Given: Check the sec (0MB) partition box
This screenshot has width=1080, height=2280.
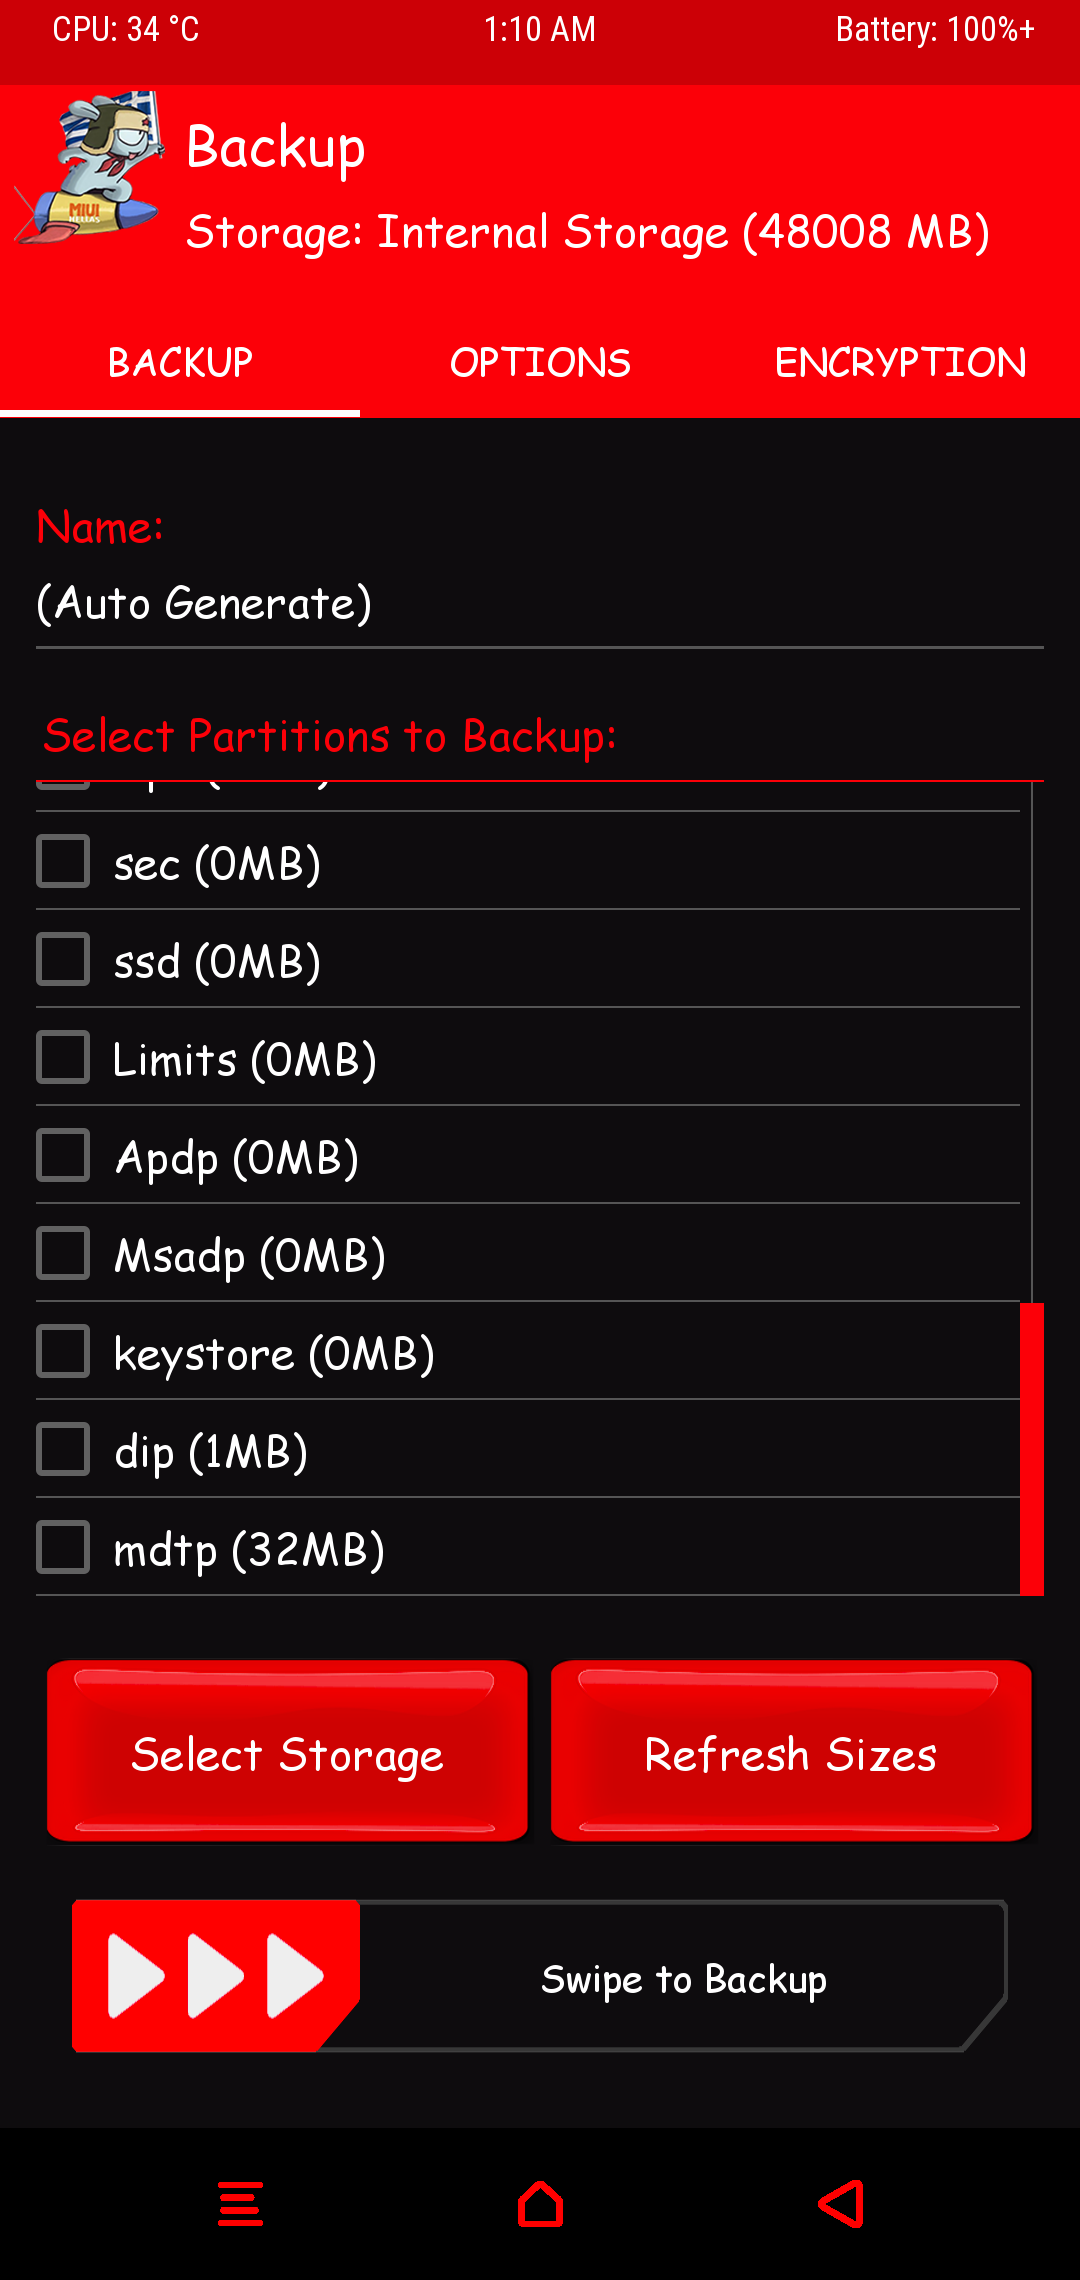Looking at the screenshot, I should click(x=63, y=862).
